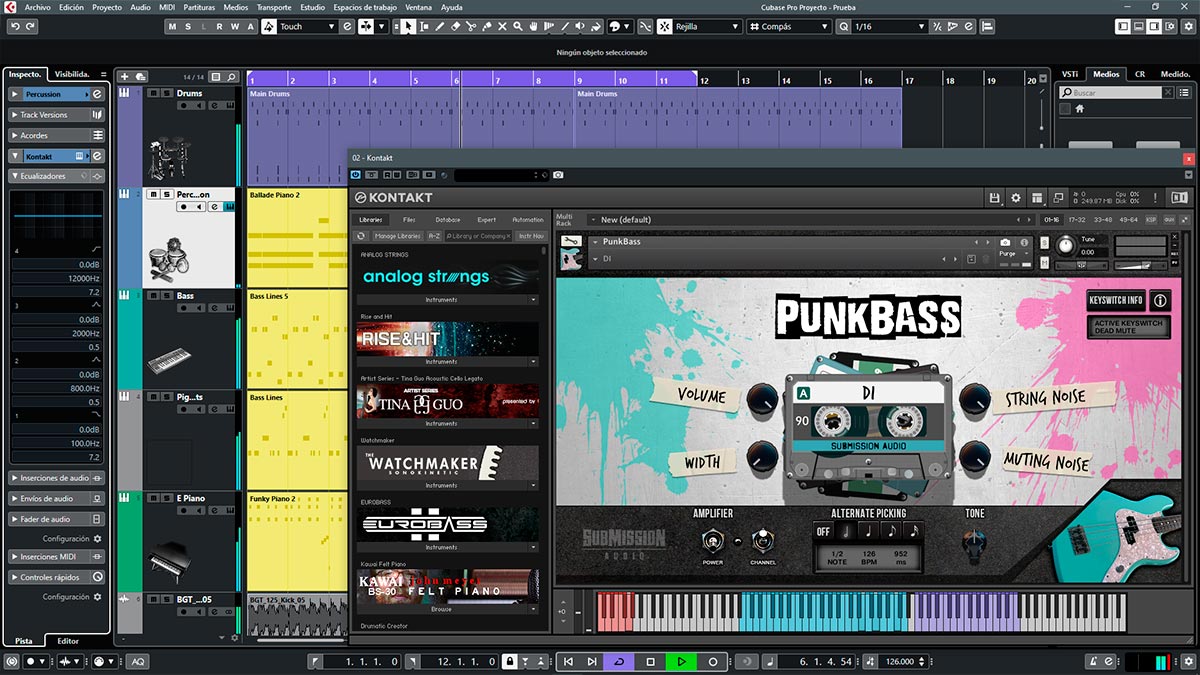This screenshot has height=675, width=1200.
Task: Toggle global Read R automation button
Action: [219, 26]
